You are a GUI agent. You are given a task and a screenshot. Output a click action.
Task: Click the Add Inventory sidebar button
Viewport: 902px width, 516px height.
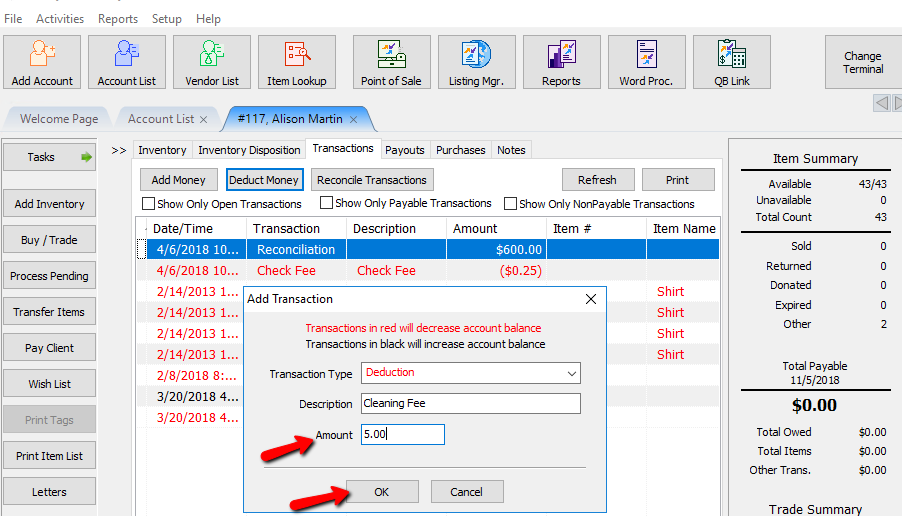(x=49, y=204)
